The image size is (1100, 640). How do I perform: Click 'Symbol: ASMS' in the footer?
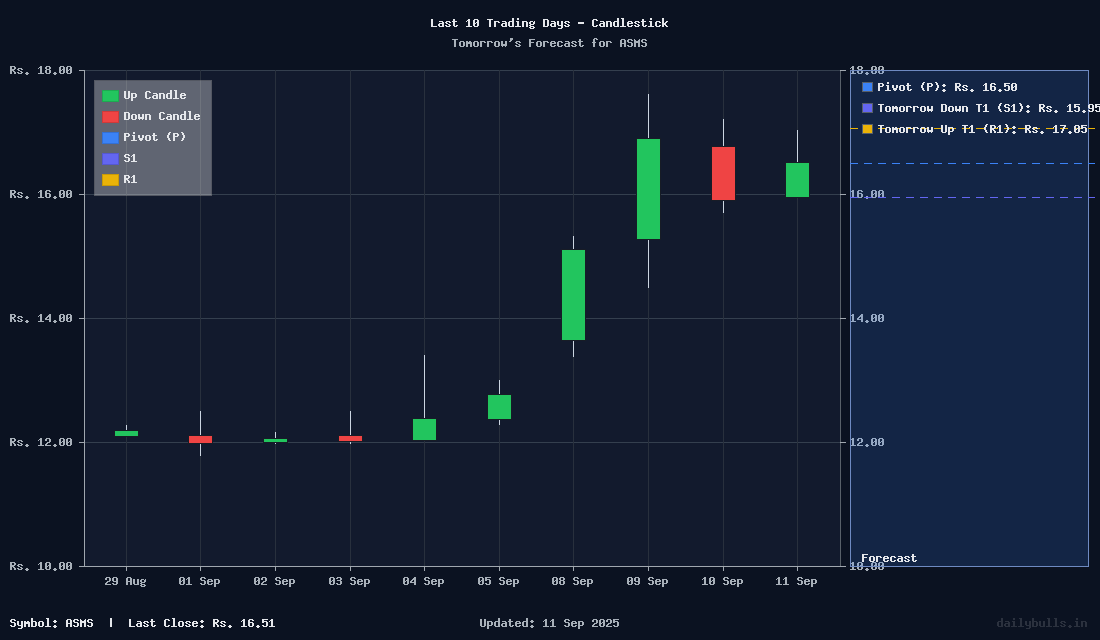pyautogui.click(x=51, y=623)
